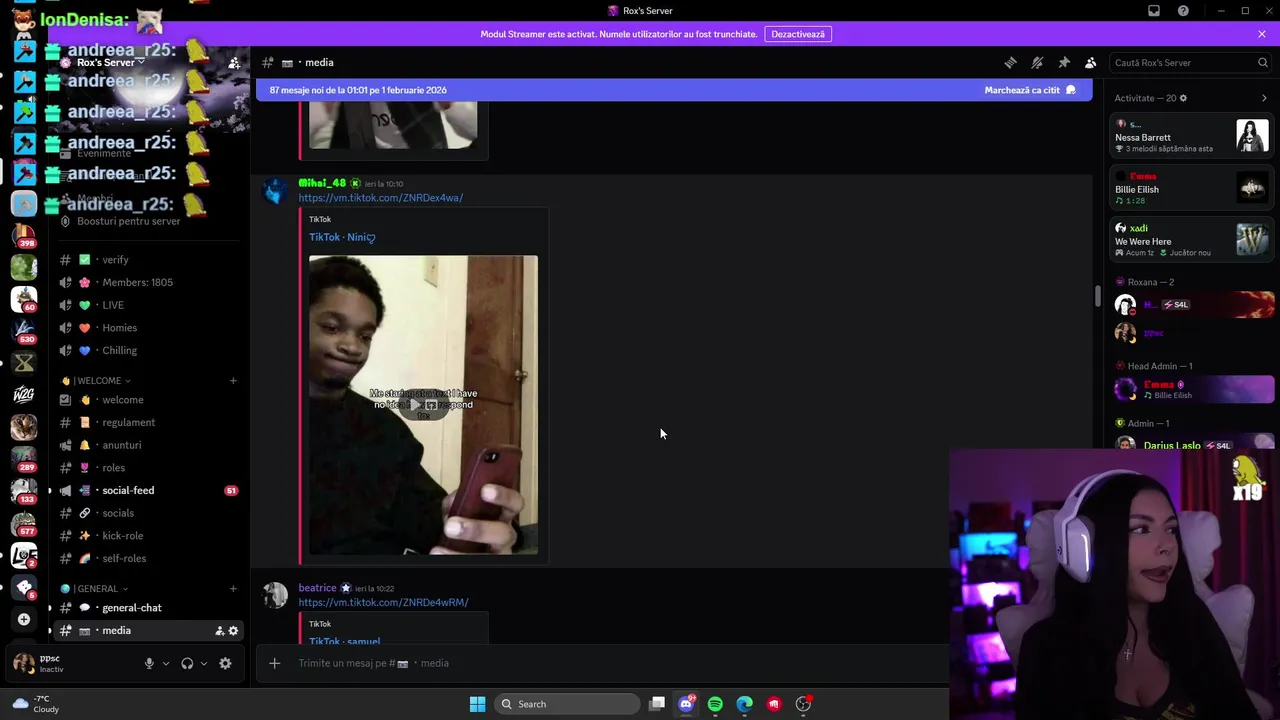Click the add attachment plus icon in message bar

(x=275, y=663)
